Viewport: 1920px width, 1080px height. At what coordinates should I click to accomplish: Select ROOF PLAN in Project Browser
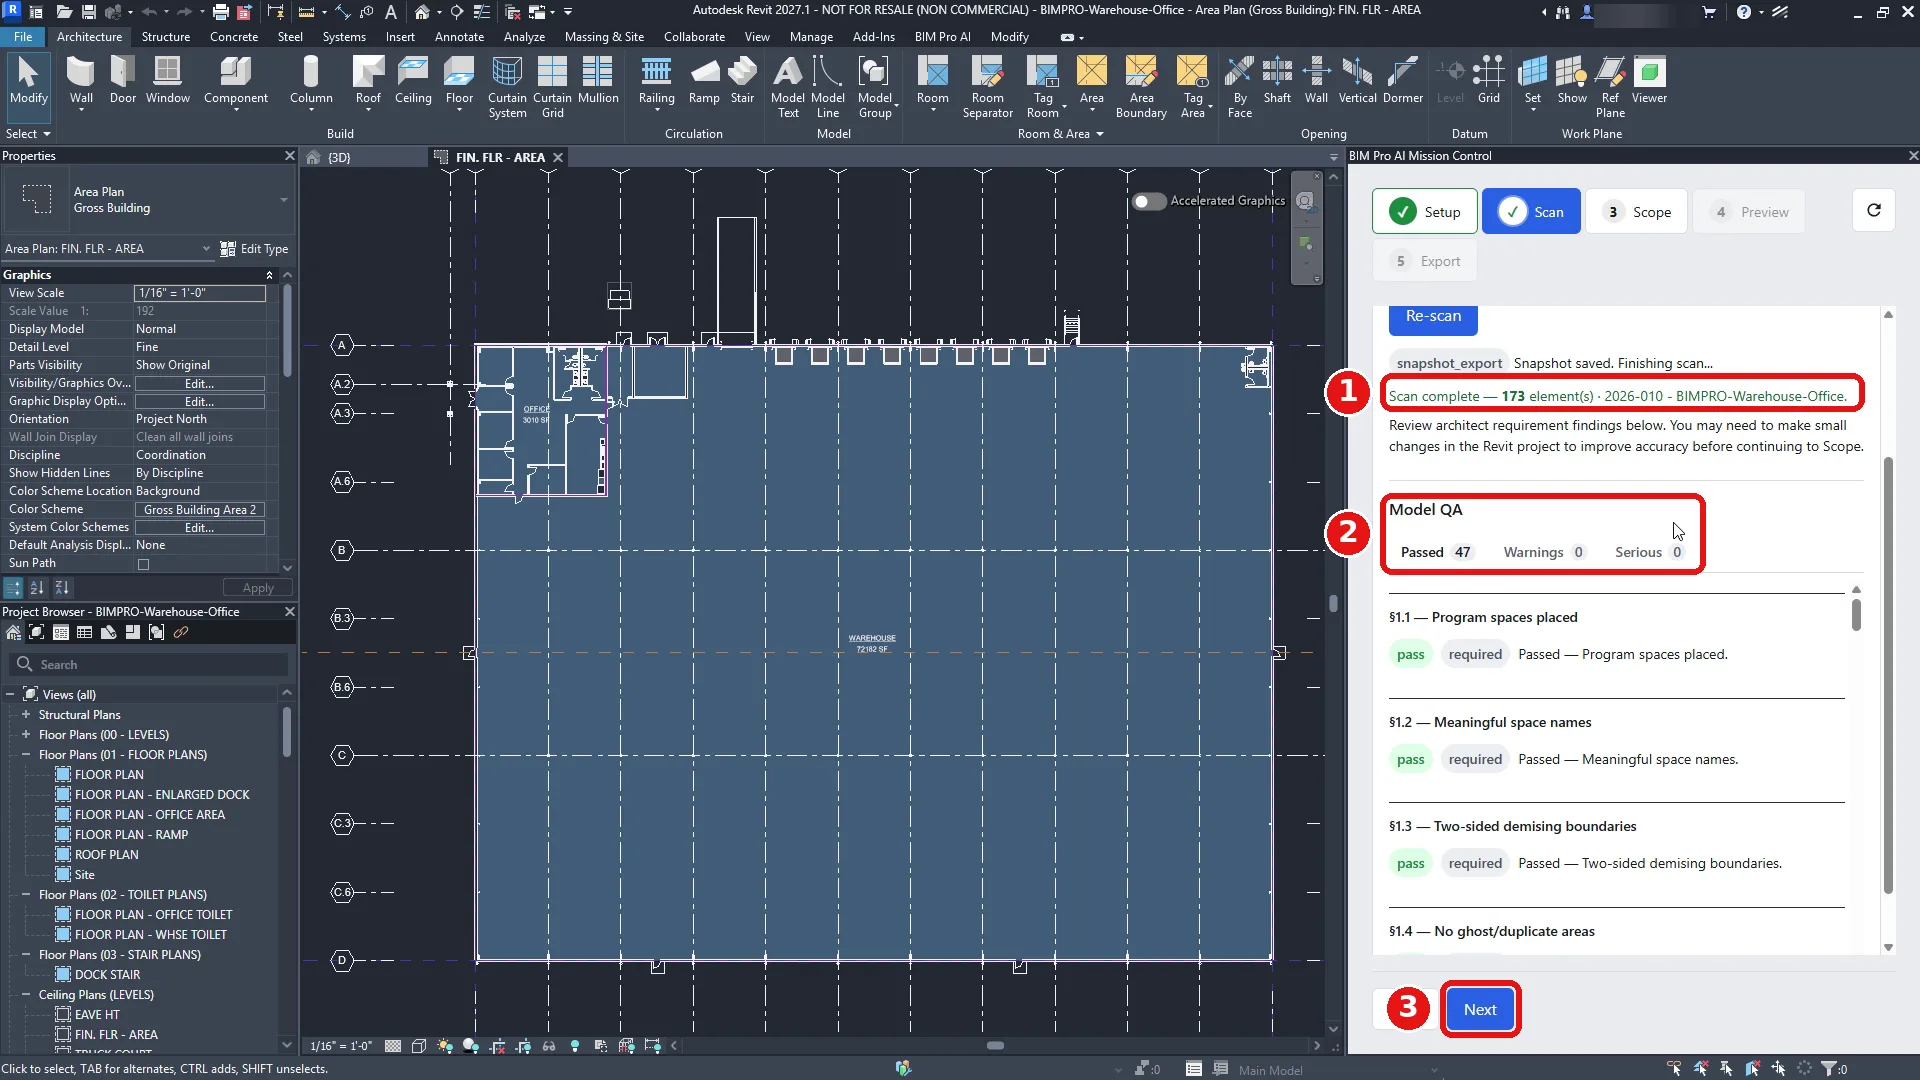[x=107, y=855]
